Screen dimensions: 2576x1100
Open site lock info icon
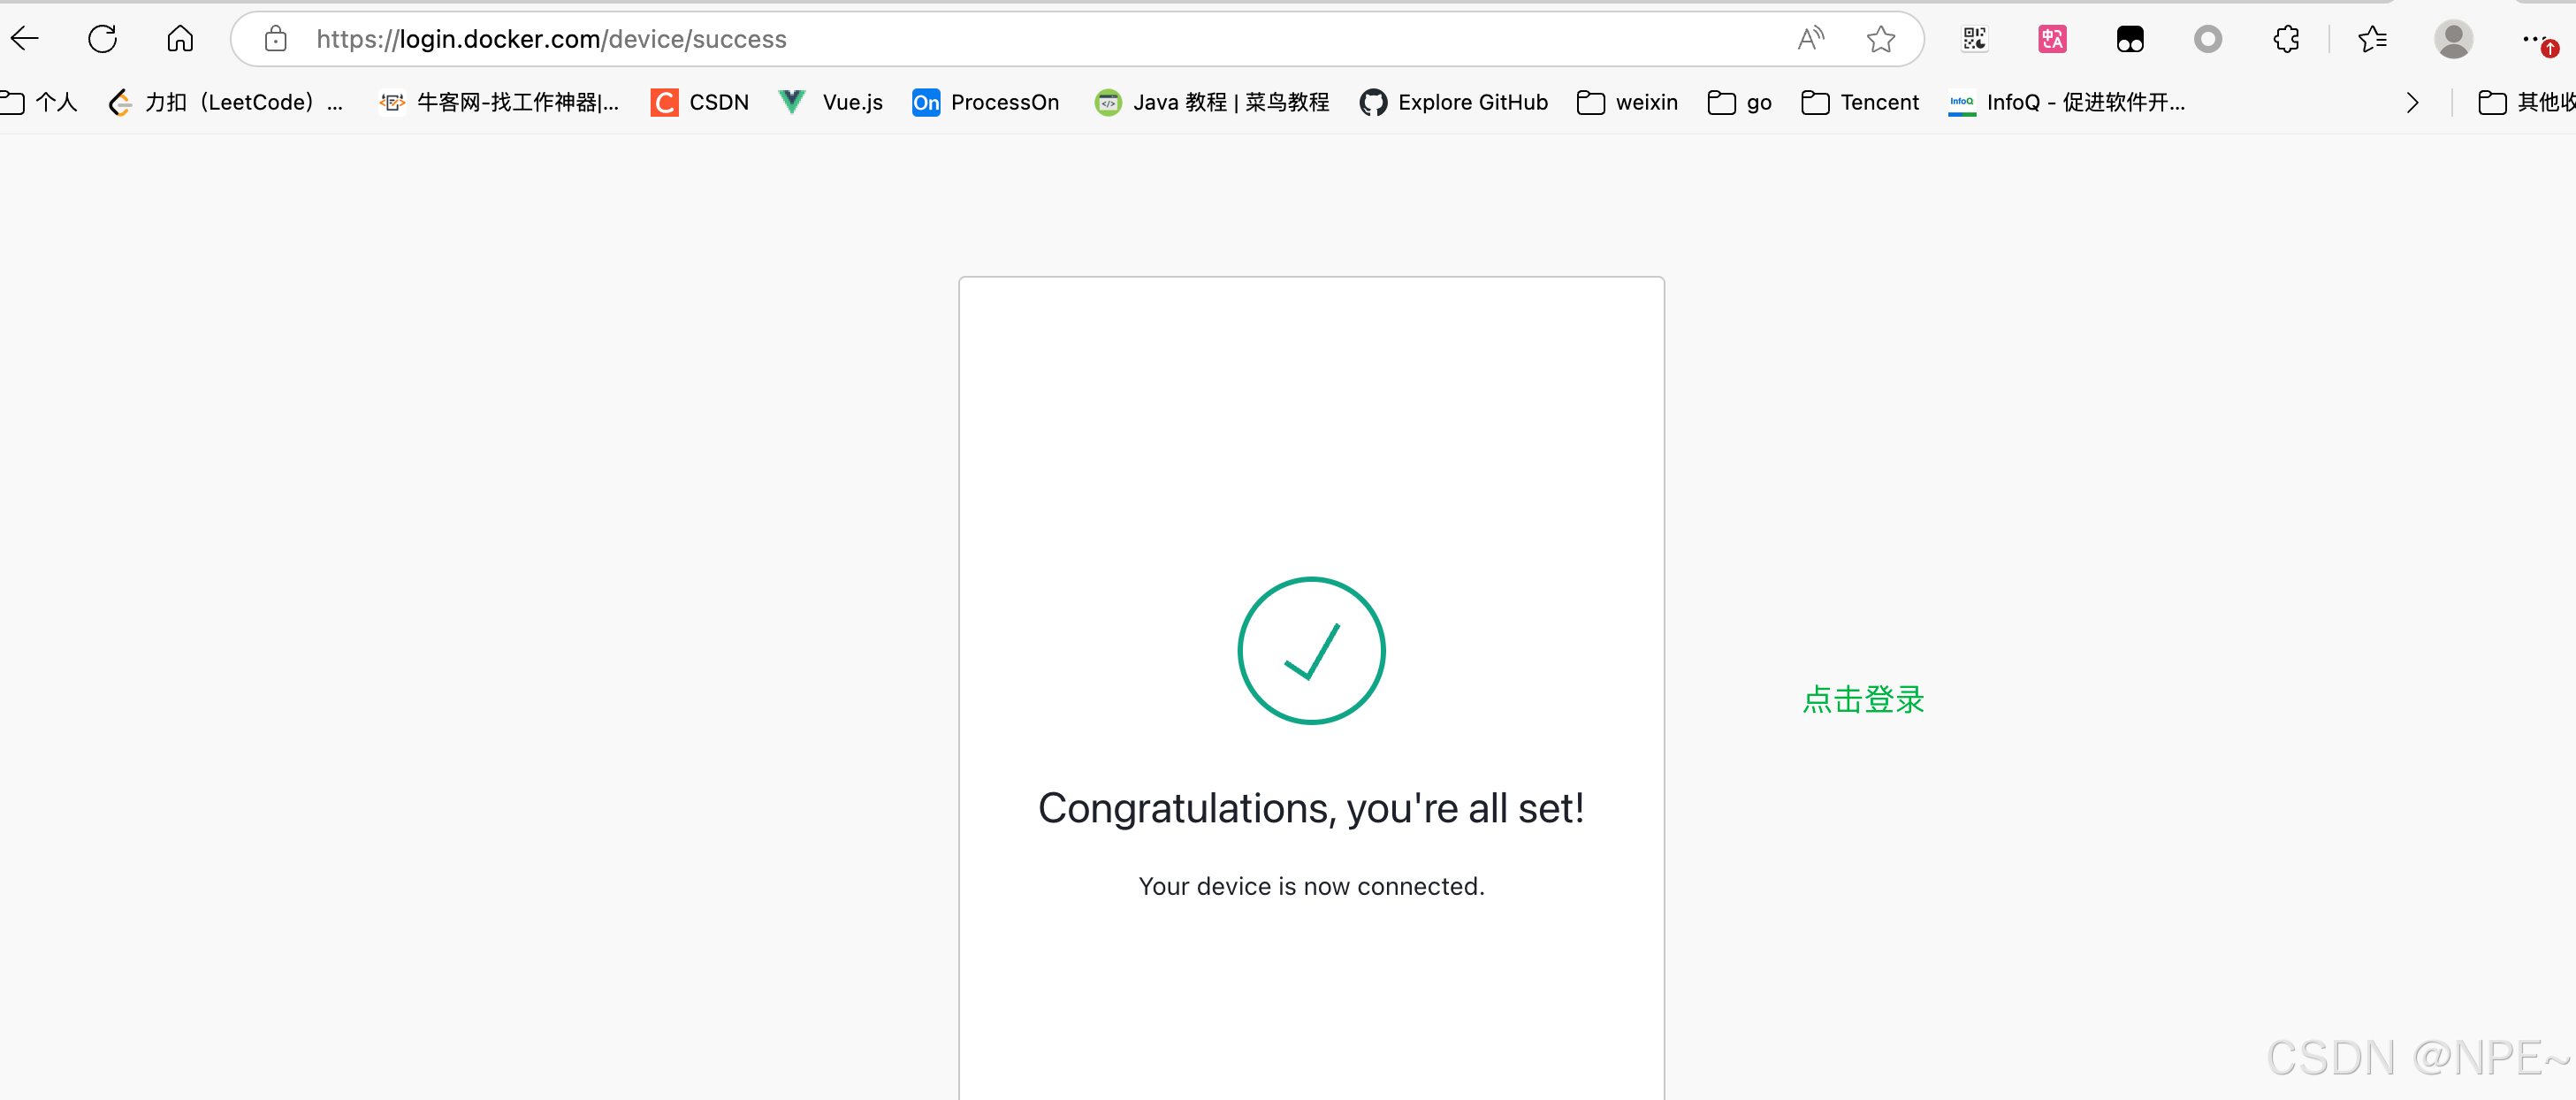[276, 39]
